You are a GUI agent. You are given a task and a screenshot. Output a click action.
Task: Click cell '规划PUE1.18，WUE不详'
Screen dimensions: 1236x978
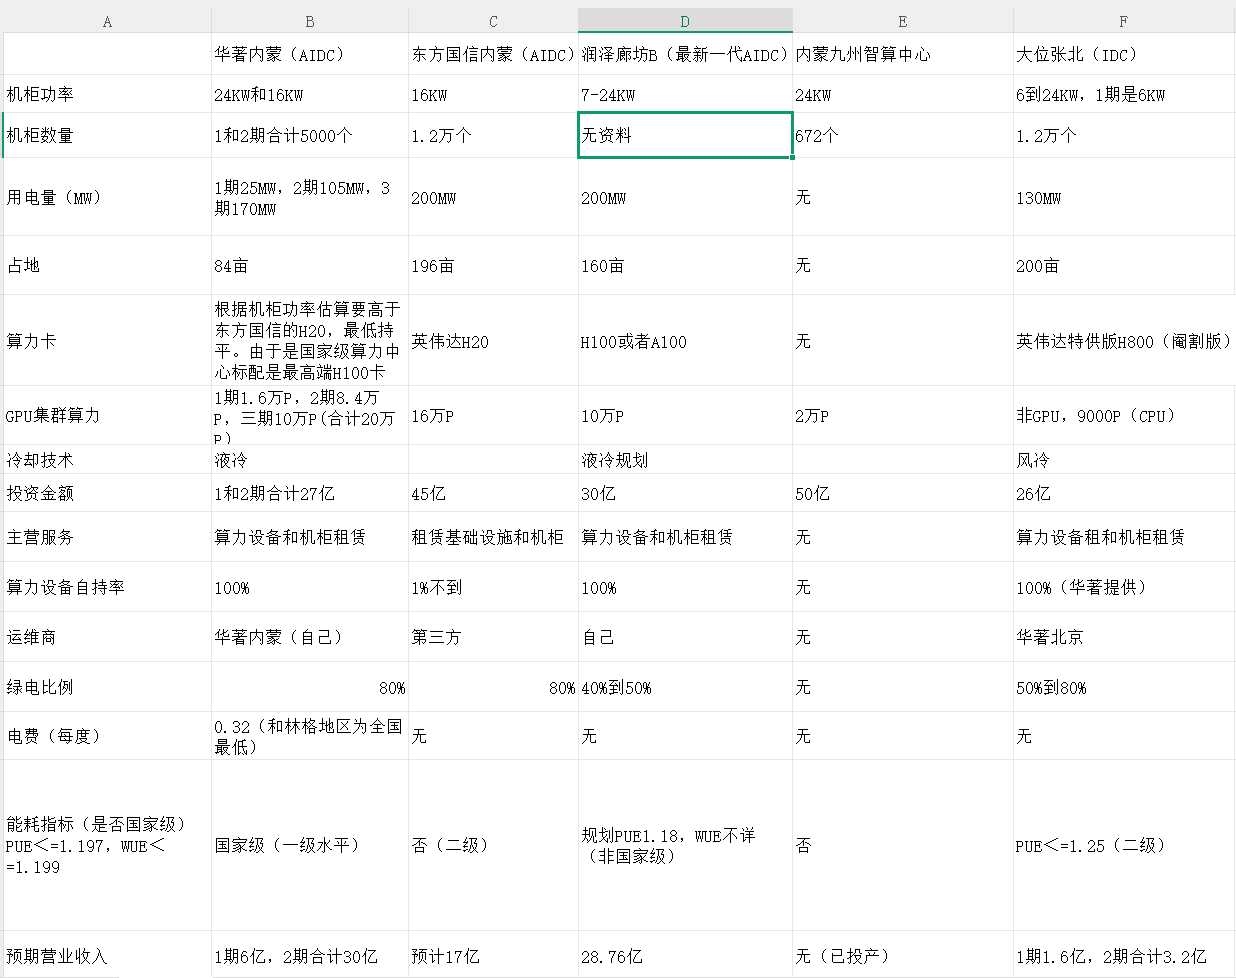click(685, 845)
